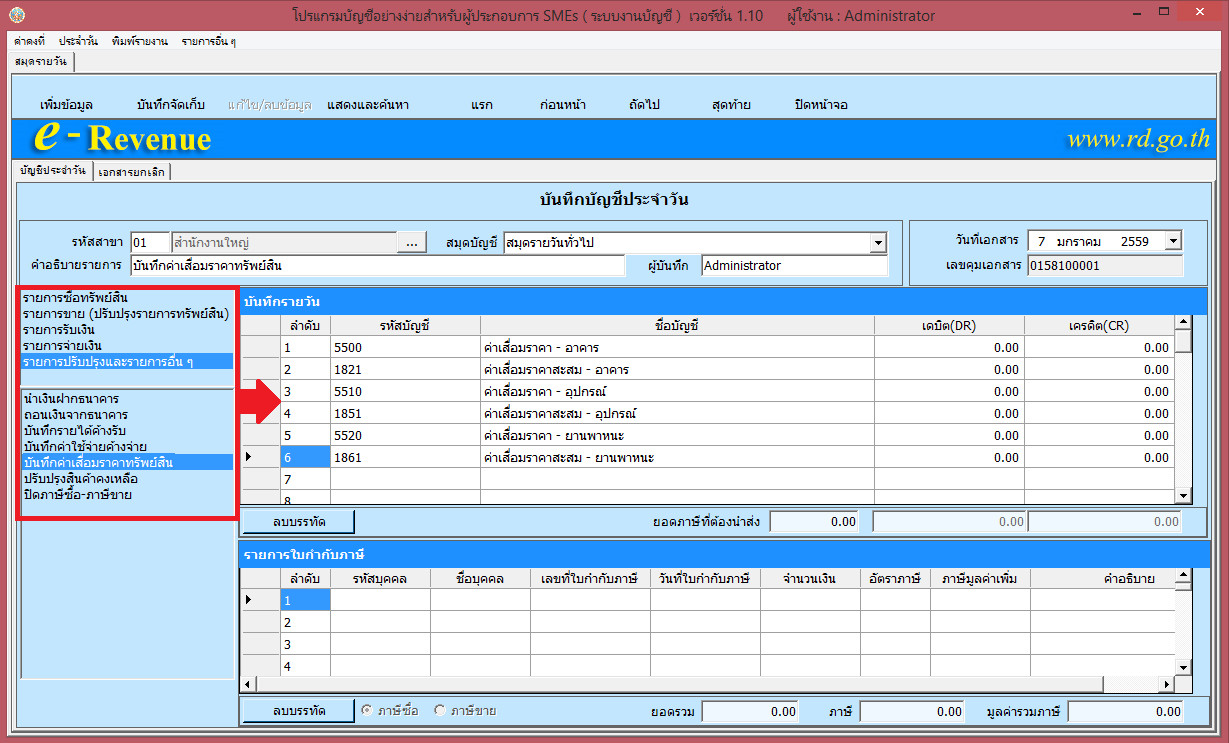Click the ชื่อบัญชี column header

coord(677,325)
